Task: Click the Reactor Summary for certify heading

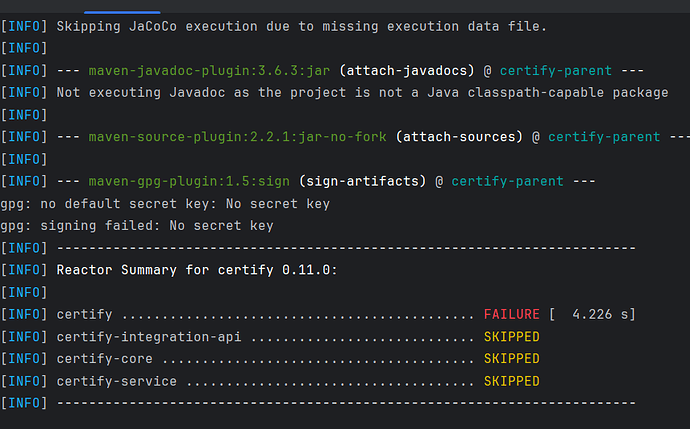Action: [197, 270]
